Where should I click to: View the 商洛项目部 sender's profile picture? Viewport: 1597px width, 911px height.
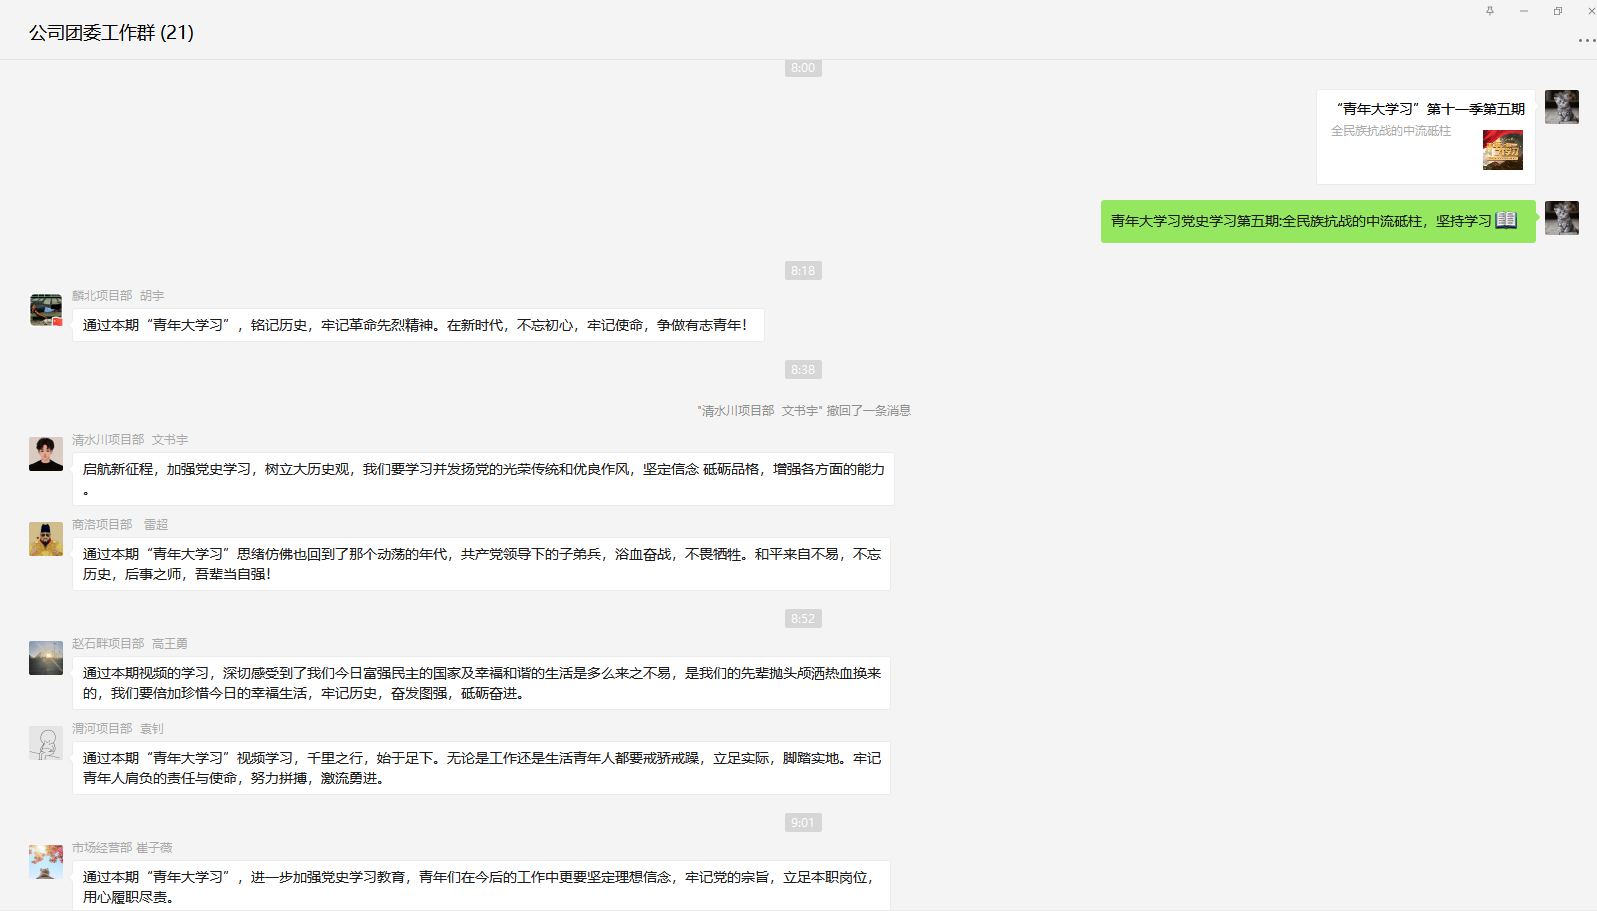pyautogui.click(x=46, y=539)
